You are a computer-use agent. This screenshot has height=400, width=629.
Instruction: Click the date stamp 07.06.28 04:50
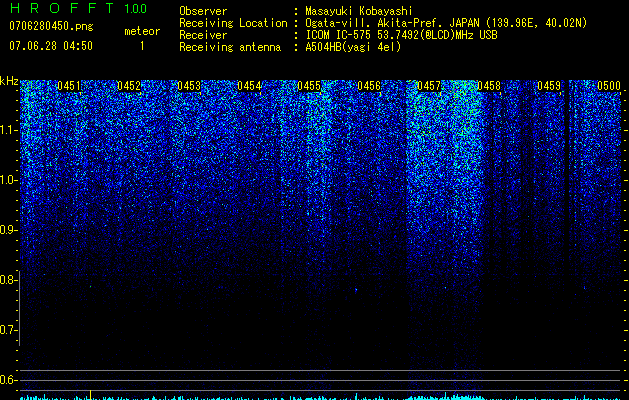51,46
